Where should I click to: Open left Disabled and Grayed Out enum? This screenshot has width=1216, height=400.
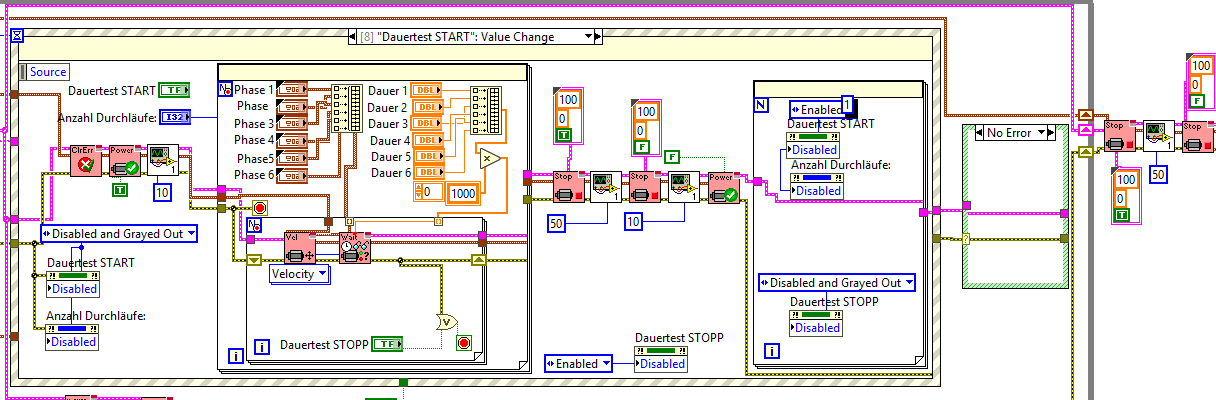(x=118, y=234)
